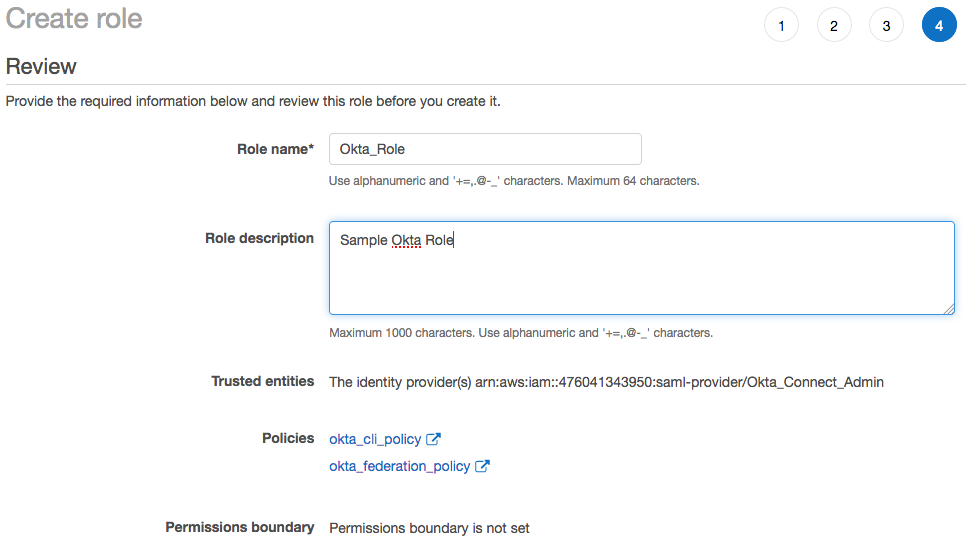The image size is (967, 544).
Task: Grab the description box resize handle
Action: click(x=948, y=308)
